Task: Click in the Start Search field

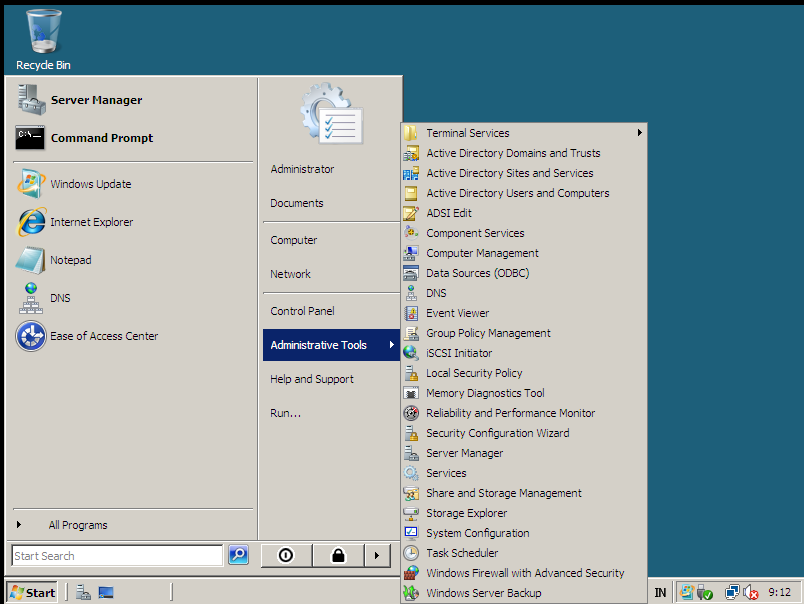Action: click(x=117, y=556)
